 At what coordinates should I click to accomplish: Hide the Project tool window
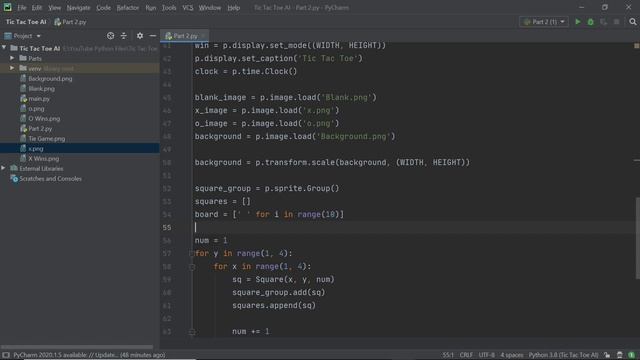tap(153, 36)
